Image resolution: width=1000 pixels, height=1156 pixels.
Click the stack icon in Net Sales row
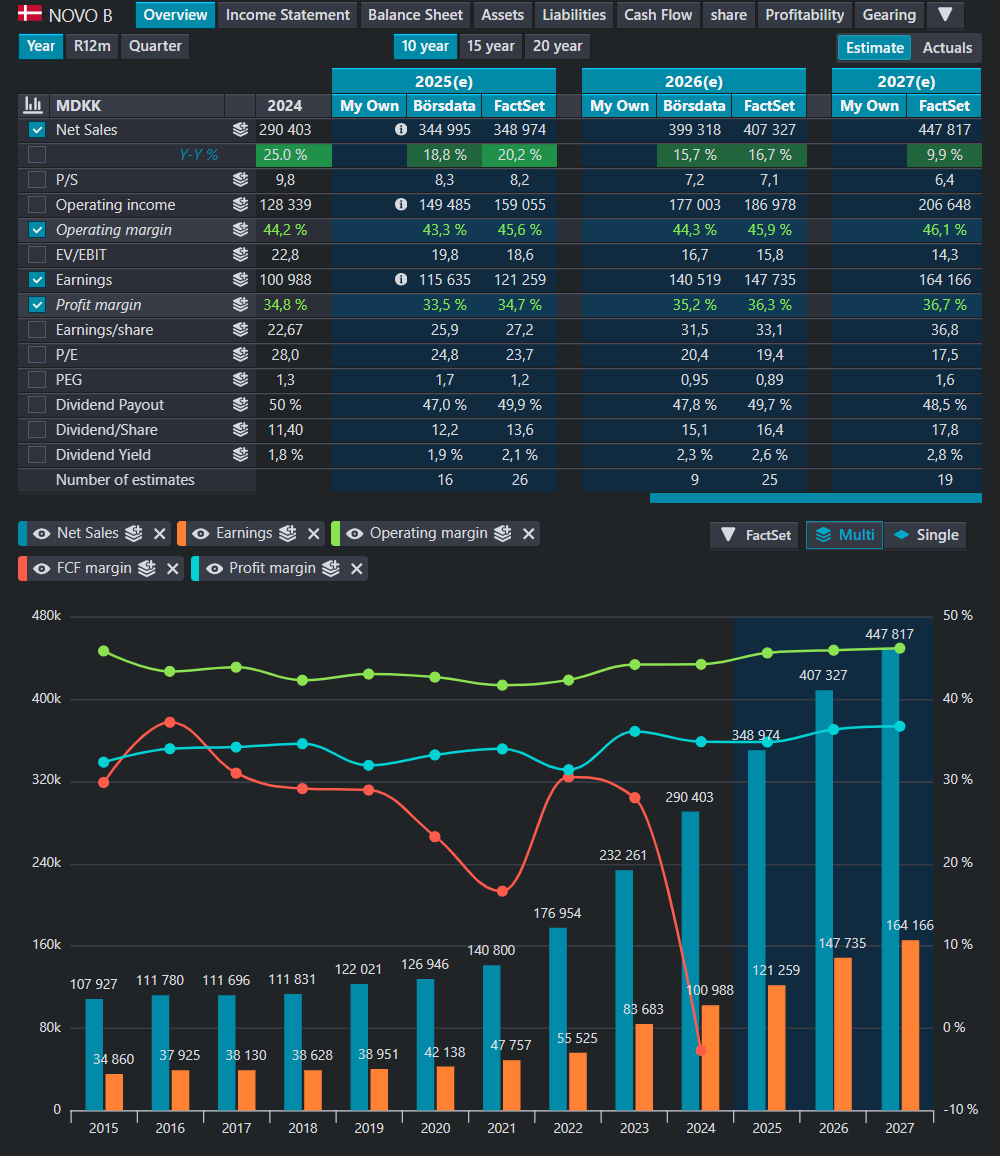[240, 130]
